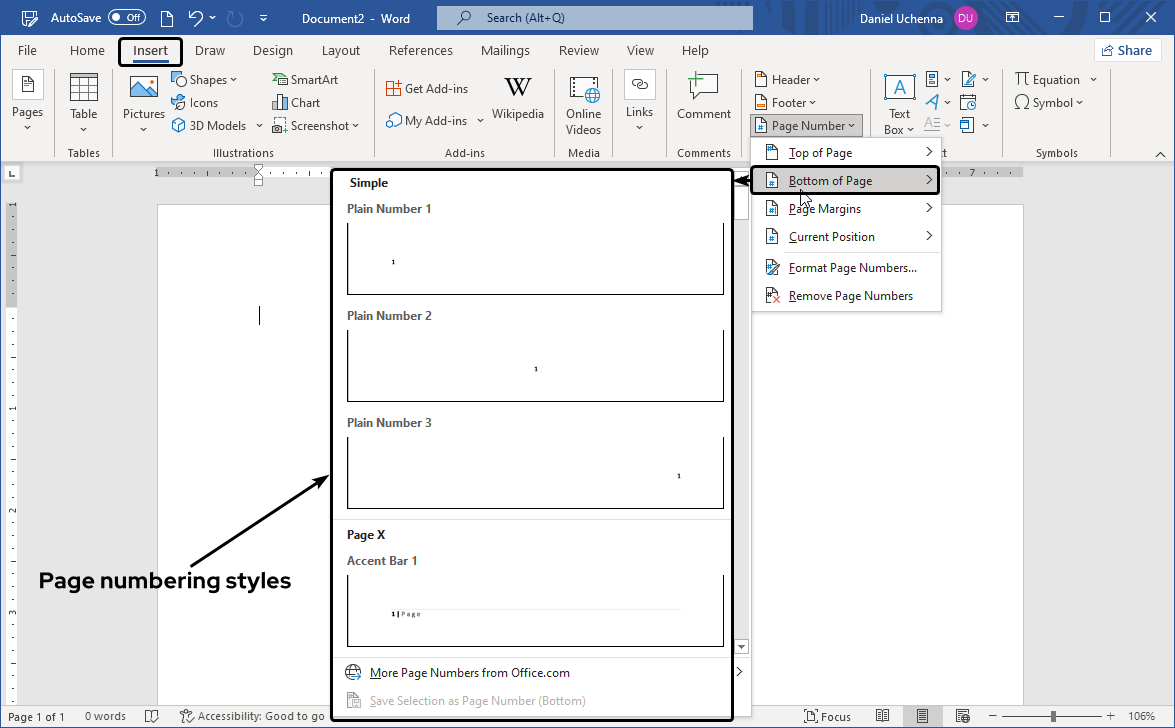Click the Save icon in title bar

[x=30, y=18]
